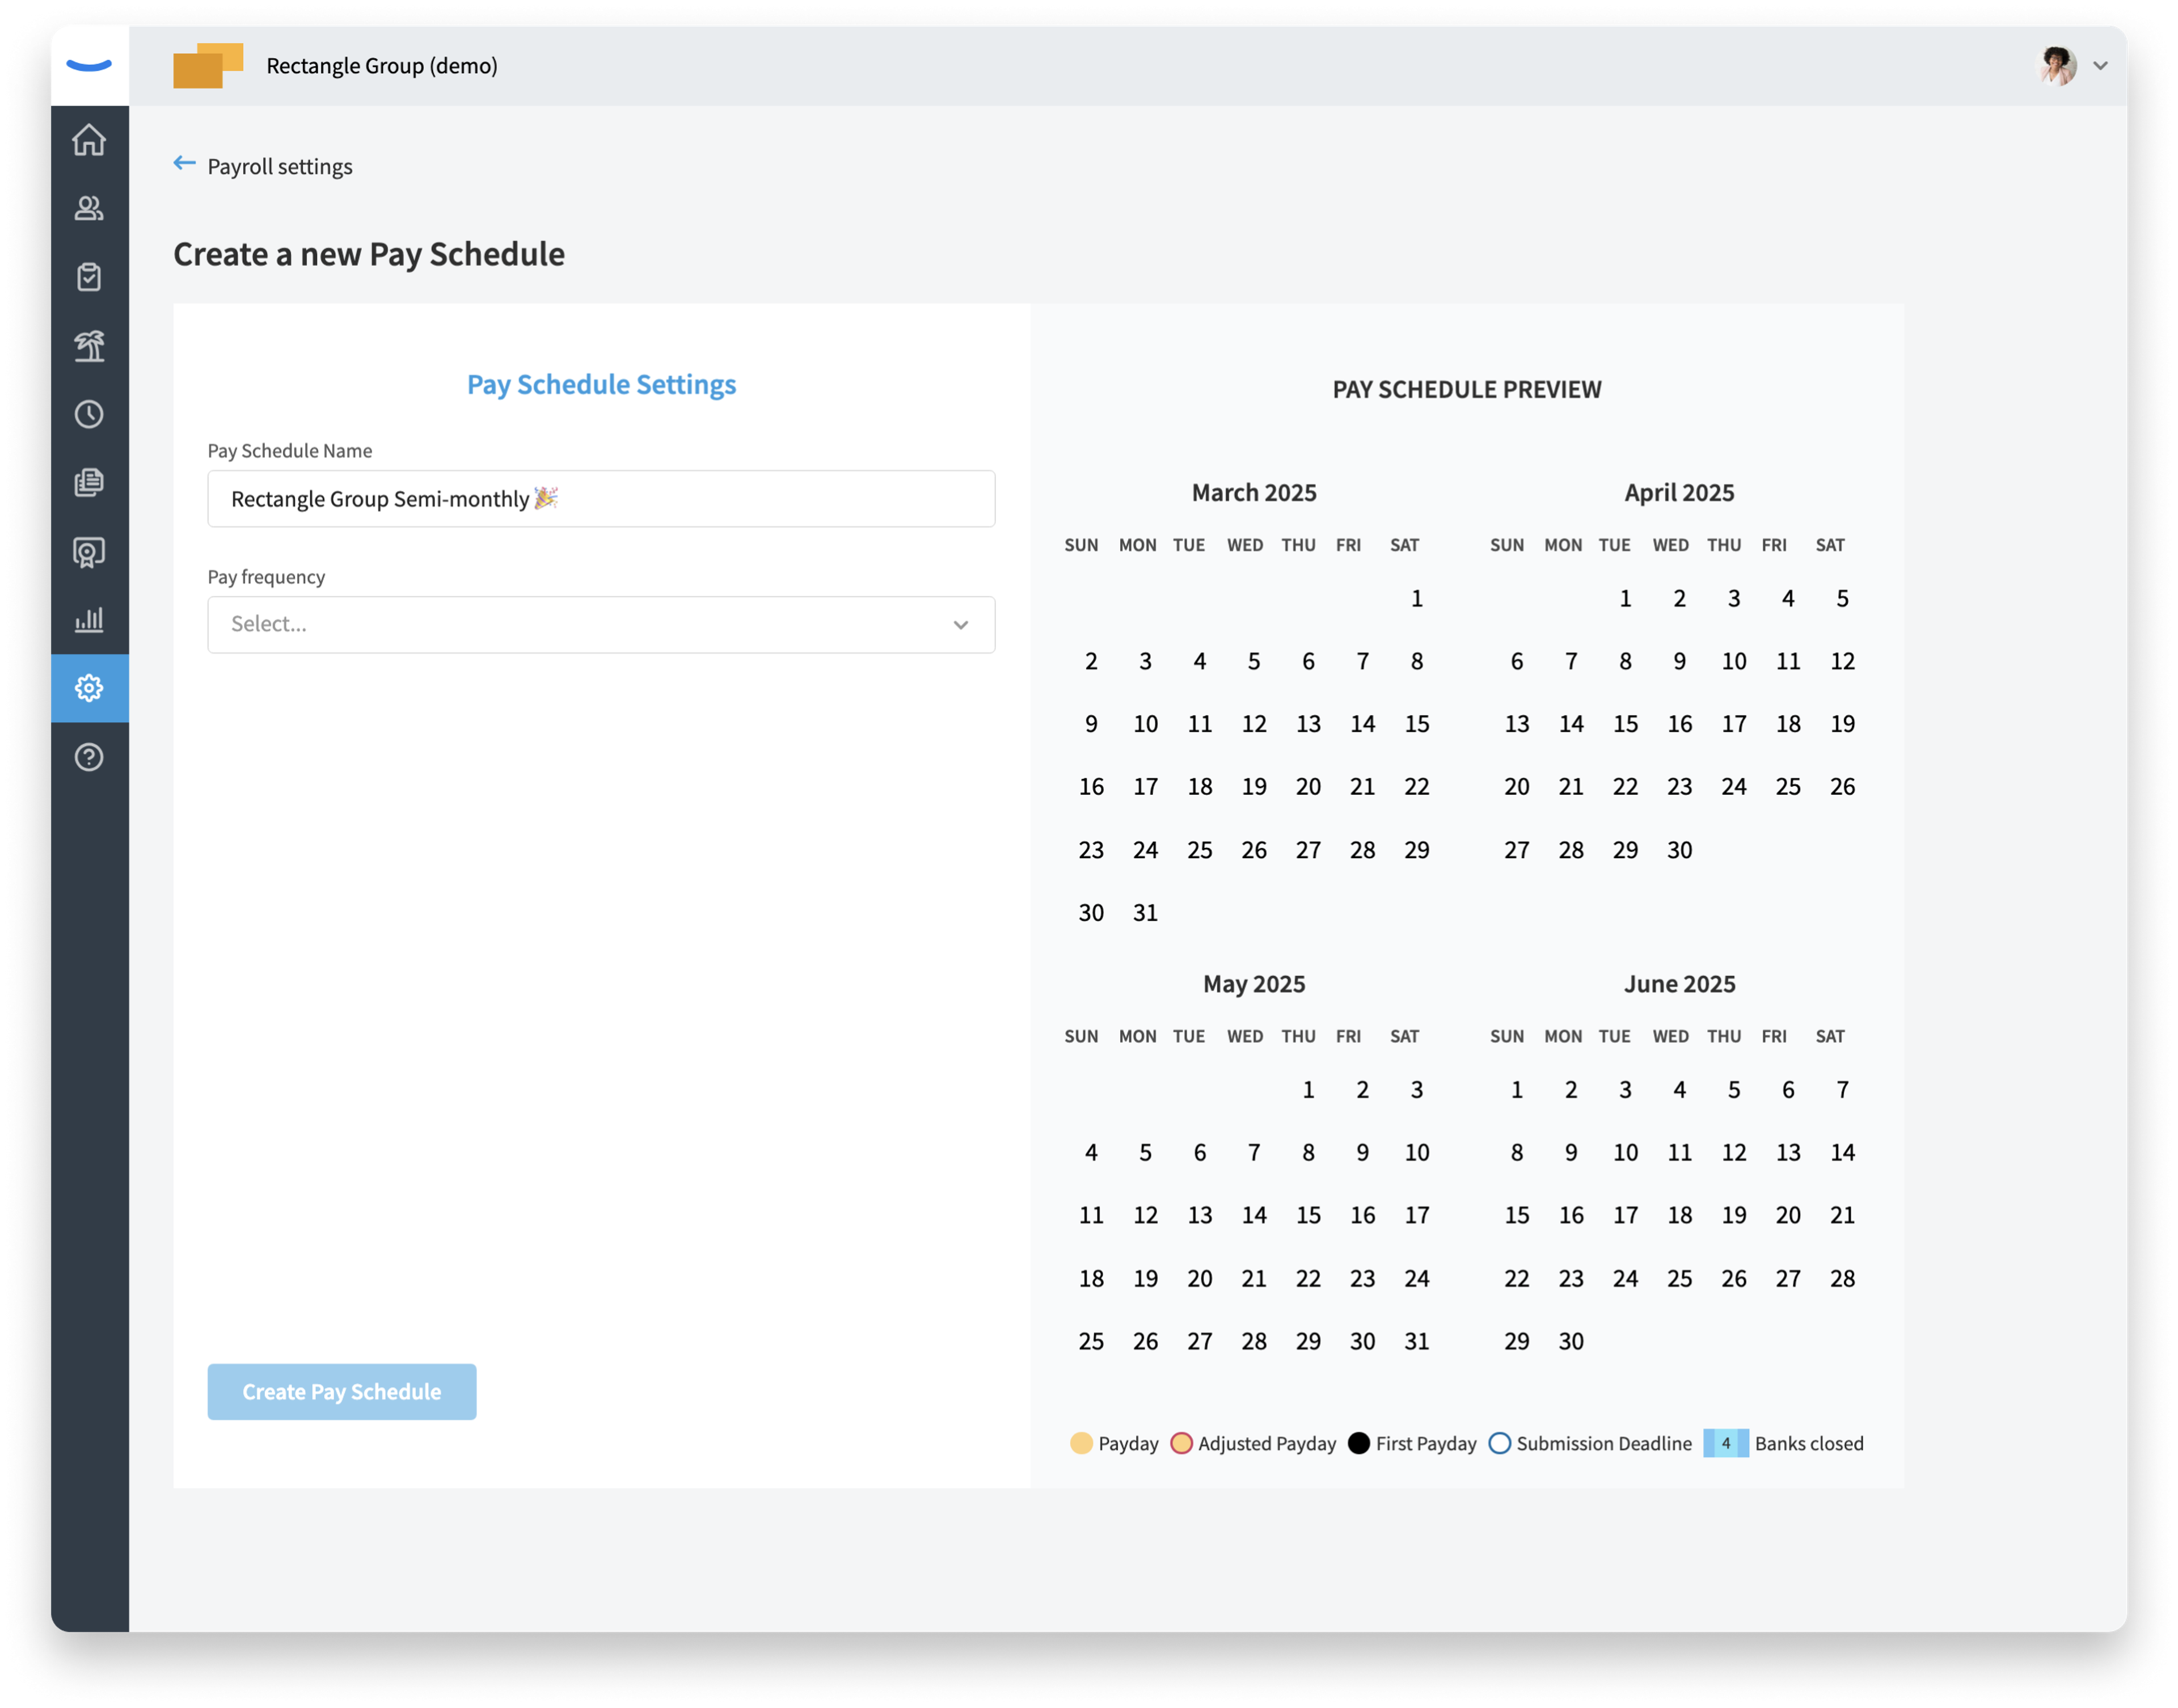Go back to Payroll settings link
Screen dimensions: 2178x1708
click(x=280, y=166)
